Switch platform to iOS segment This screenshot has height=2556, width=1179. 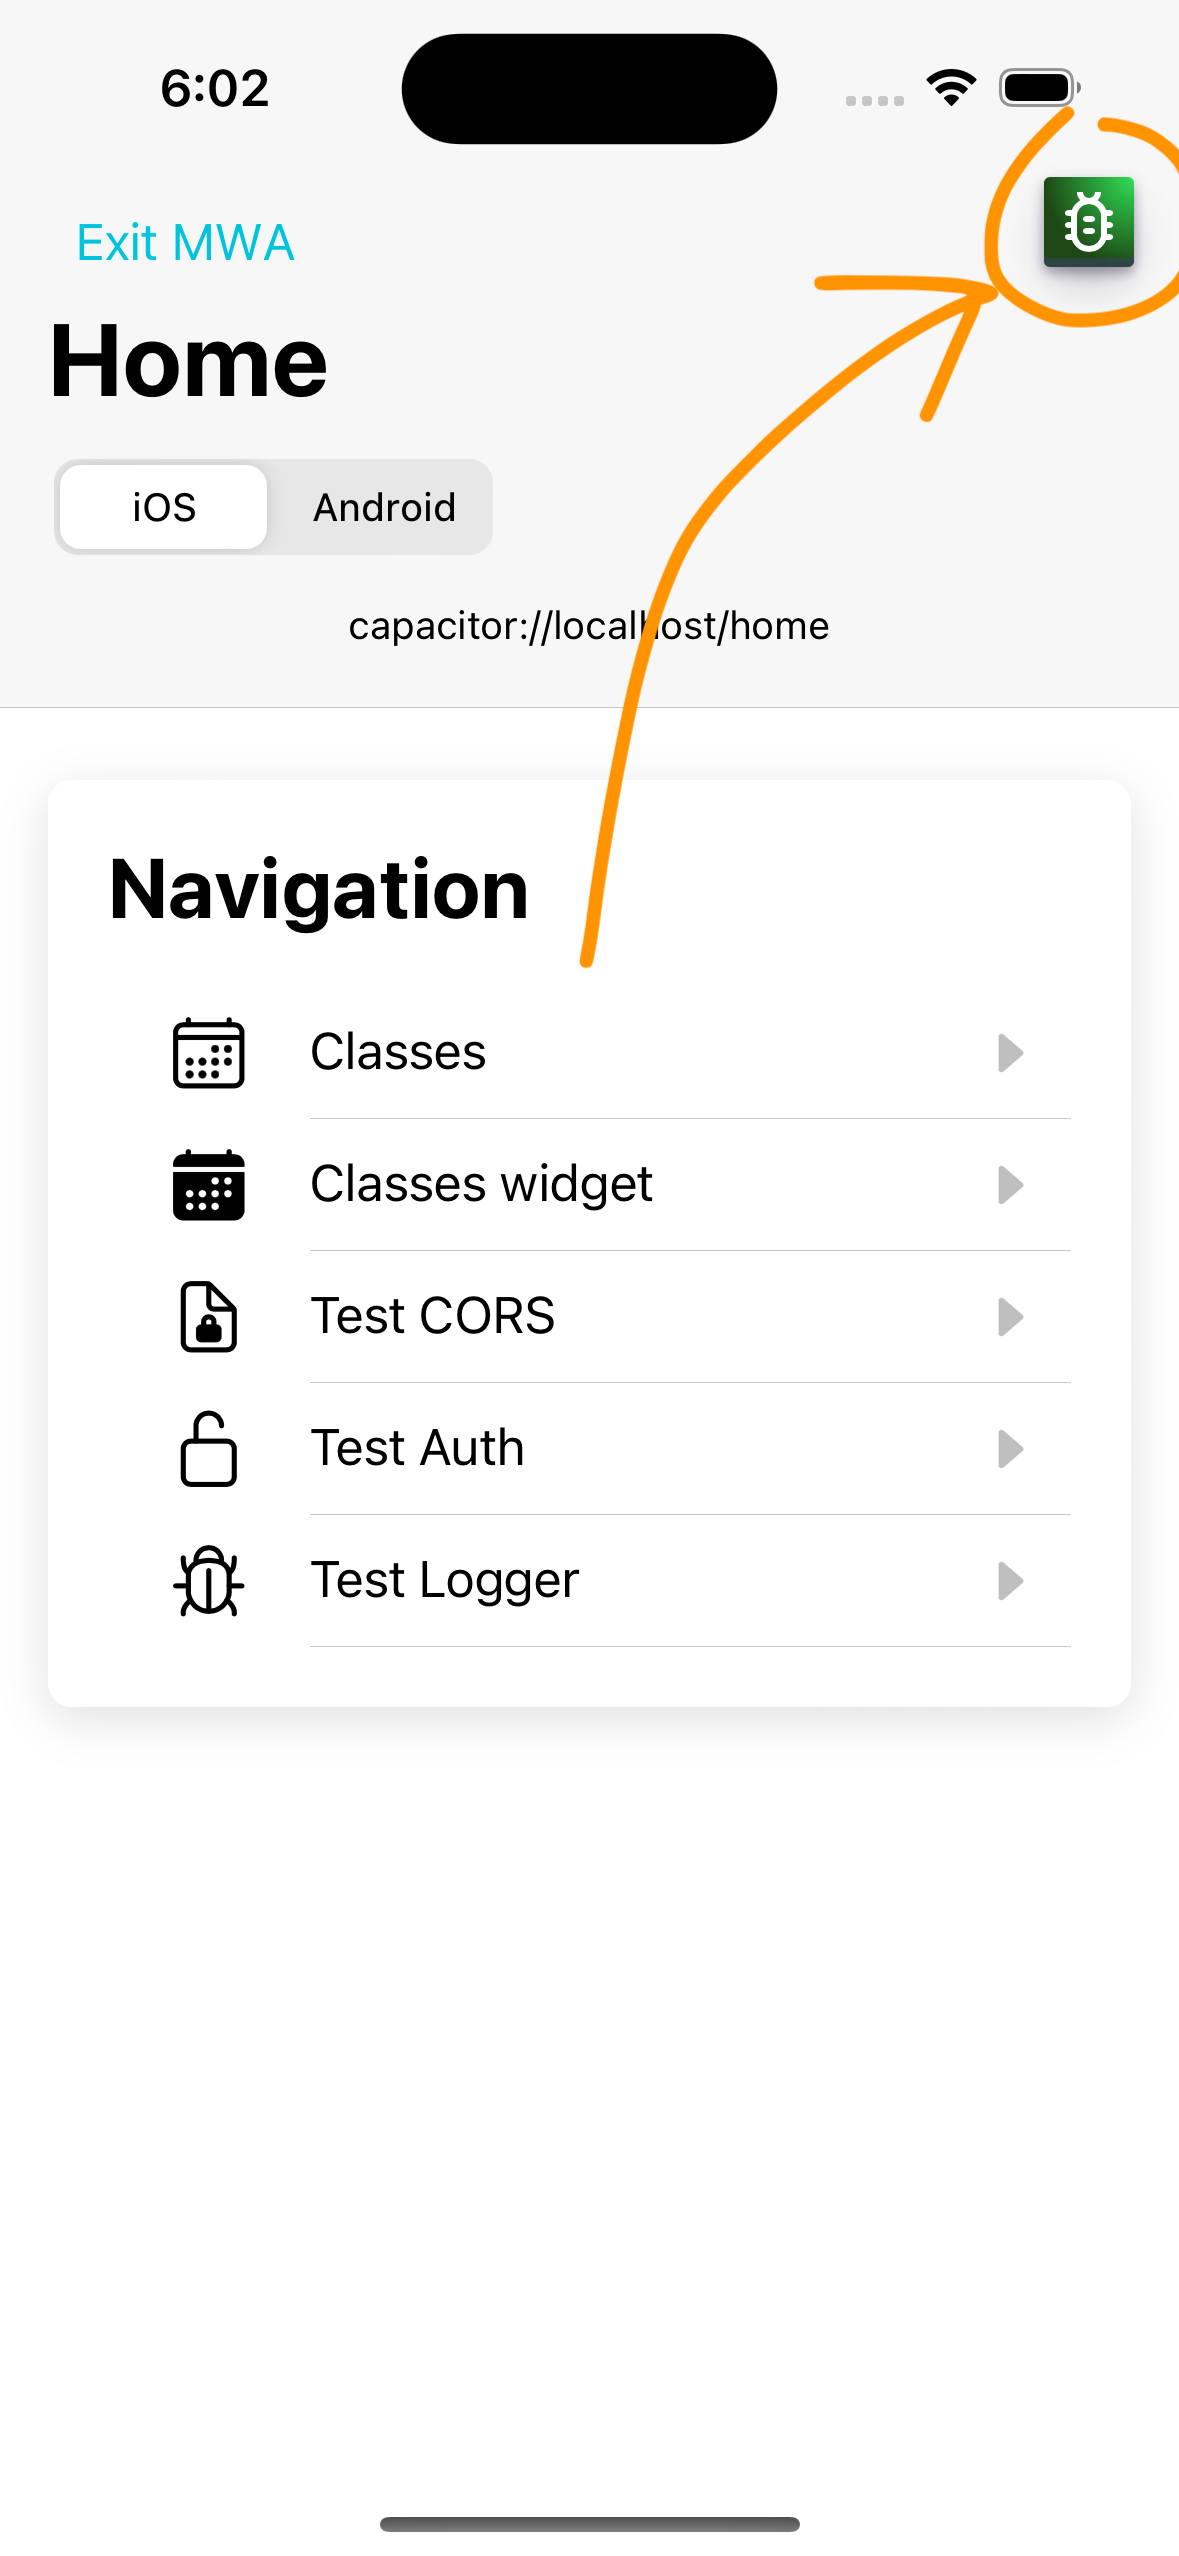[164, 507]
